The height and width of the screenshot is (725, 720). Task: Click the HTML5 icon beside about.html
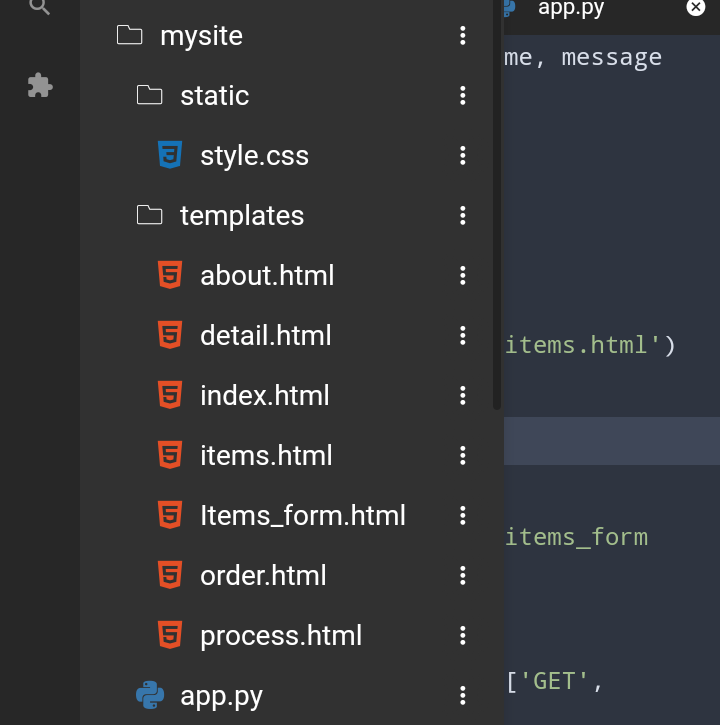170,275
